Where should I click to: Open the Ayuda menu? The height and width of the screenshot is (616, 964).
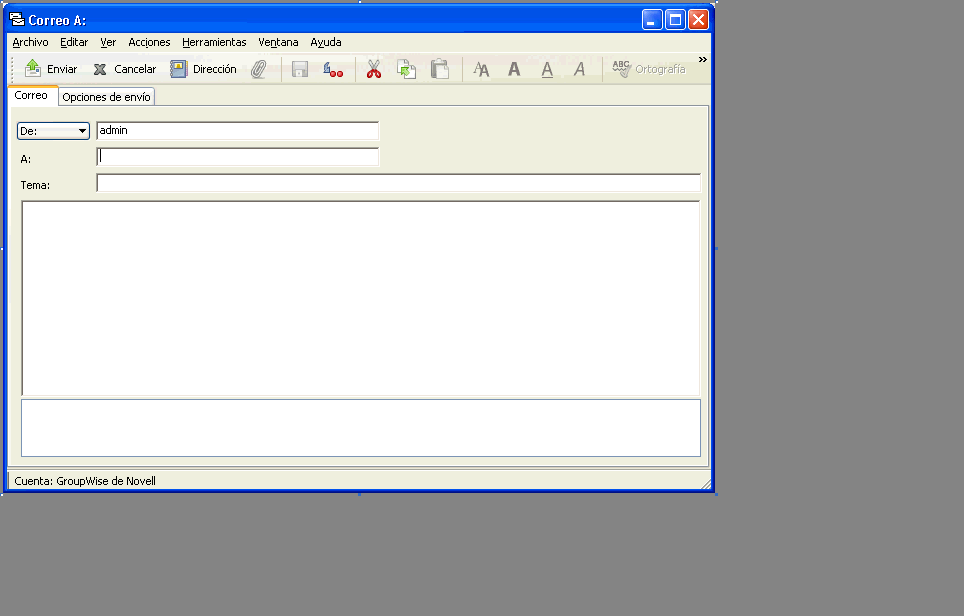[326, 42]
